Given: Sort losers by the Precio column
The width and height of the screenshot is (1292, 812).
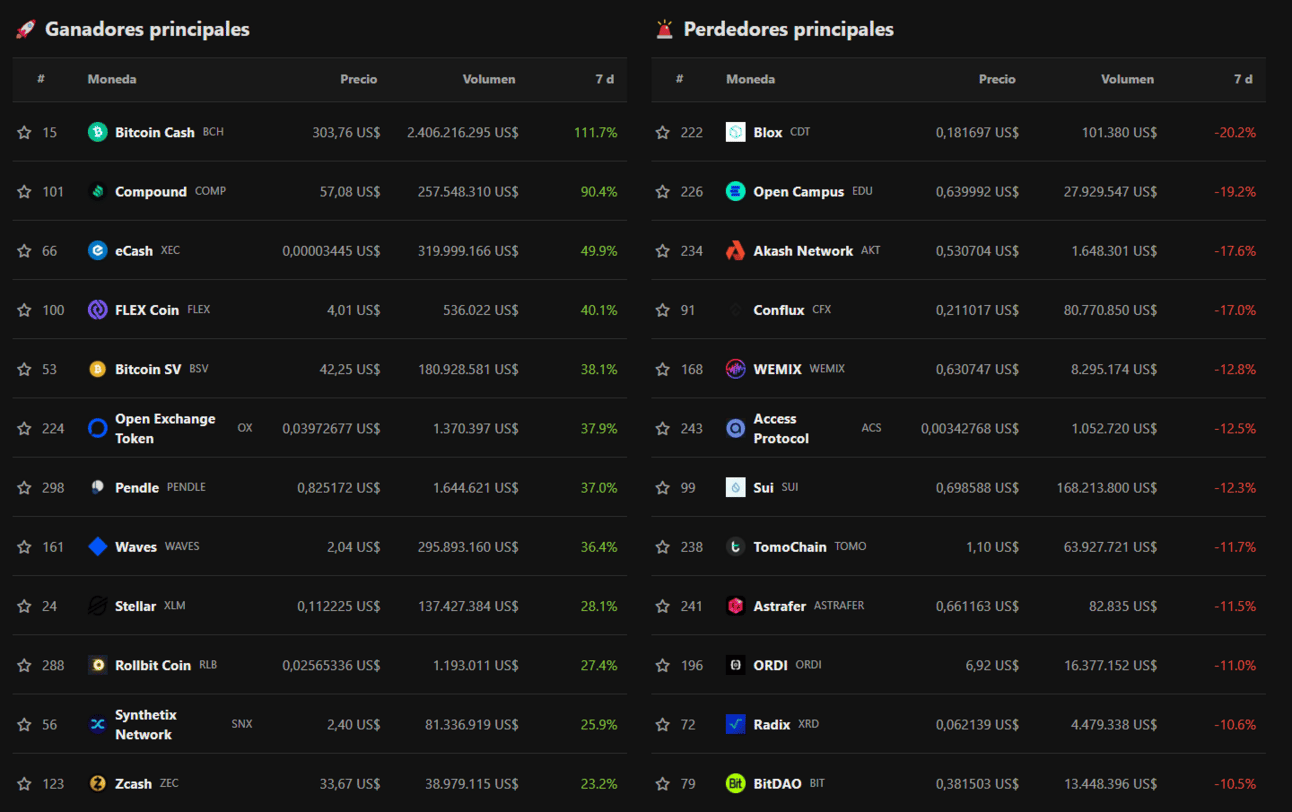Looking at the screenshot, I should 997,79.
